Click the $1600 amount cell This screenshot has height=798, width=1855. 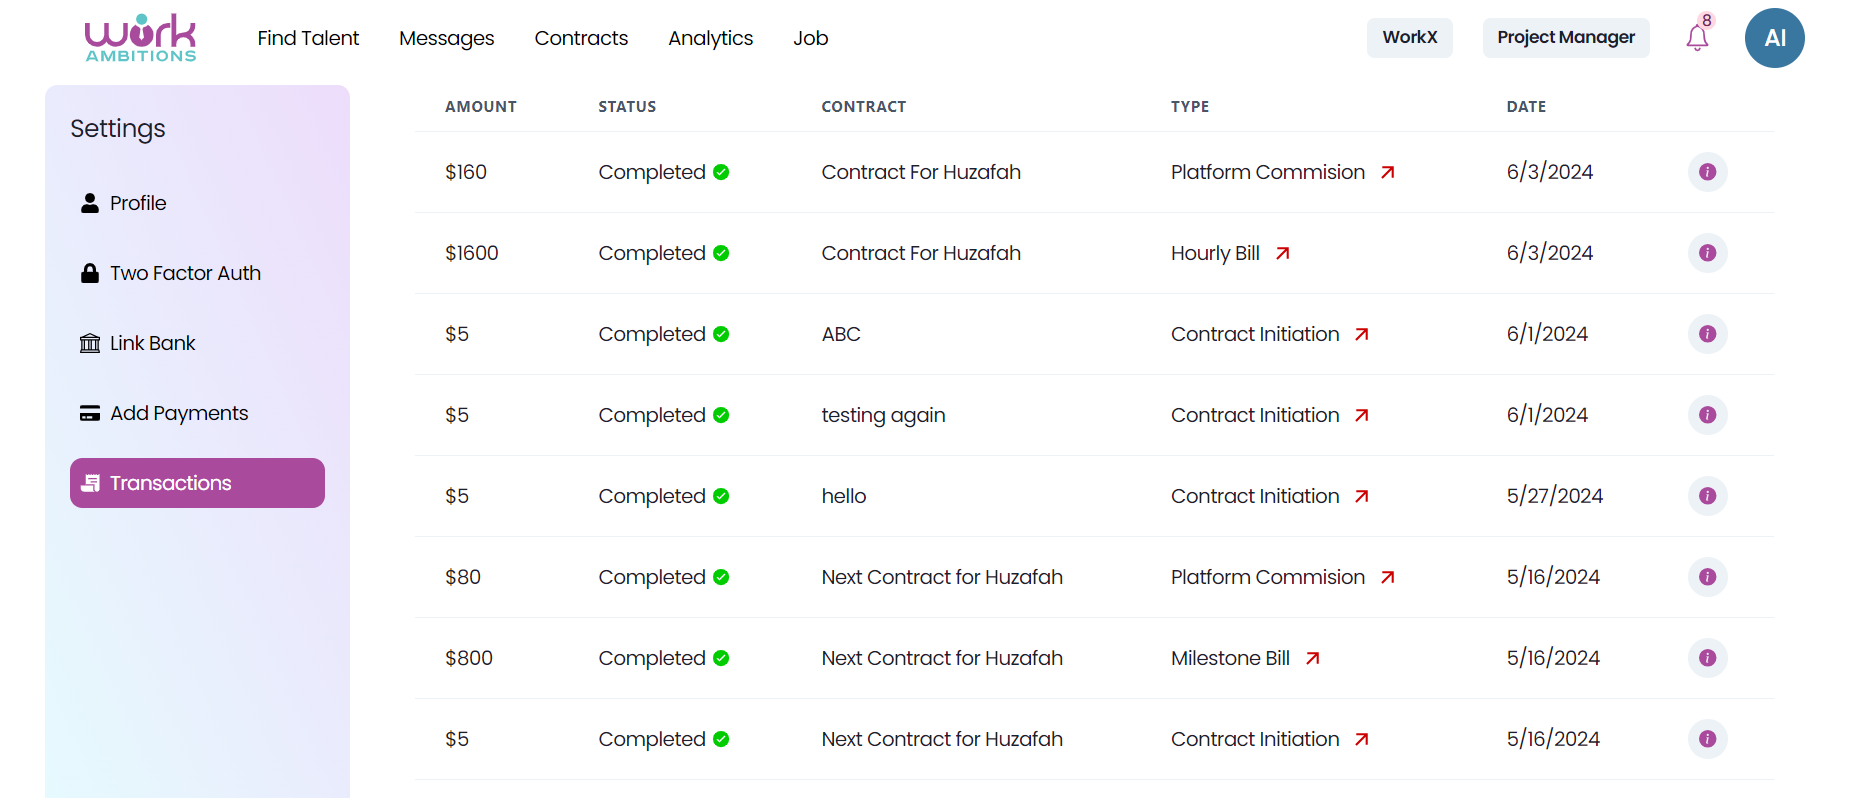(x=472, y=253)
